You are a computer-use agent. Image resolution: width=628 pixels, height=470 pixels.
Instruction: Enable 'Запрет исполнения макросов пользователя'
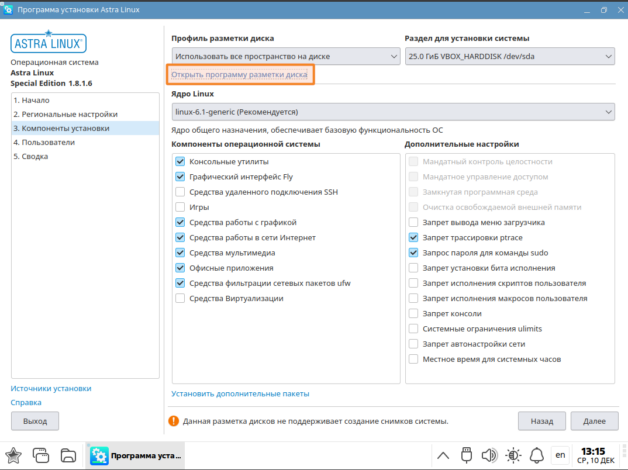(413, 298)
